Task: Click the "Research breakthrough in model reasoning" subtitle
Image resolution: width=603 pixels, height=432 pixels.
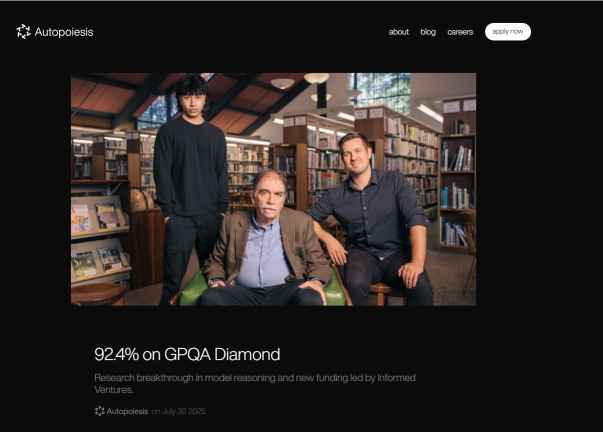Action: [x=255, y=384]
